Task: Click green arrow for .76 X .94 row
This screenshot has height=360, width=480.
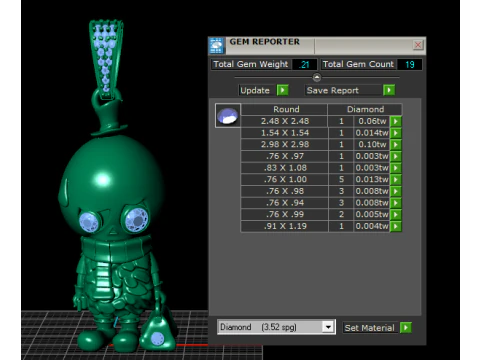Action: [x=395, y=203]
